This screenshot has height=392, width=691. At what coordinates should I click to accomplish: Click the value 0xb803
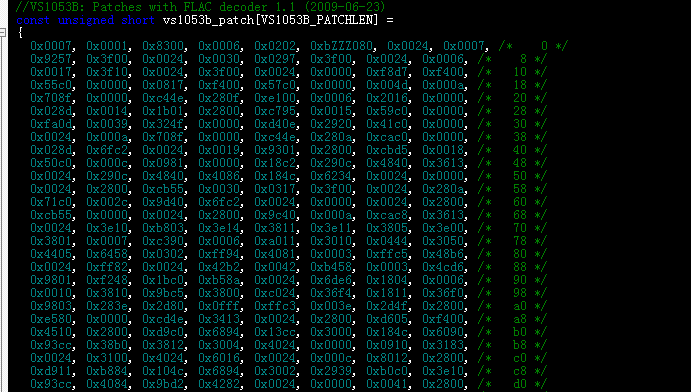(163, 228)
